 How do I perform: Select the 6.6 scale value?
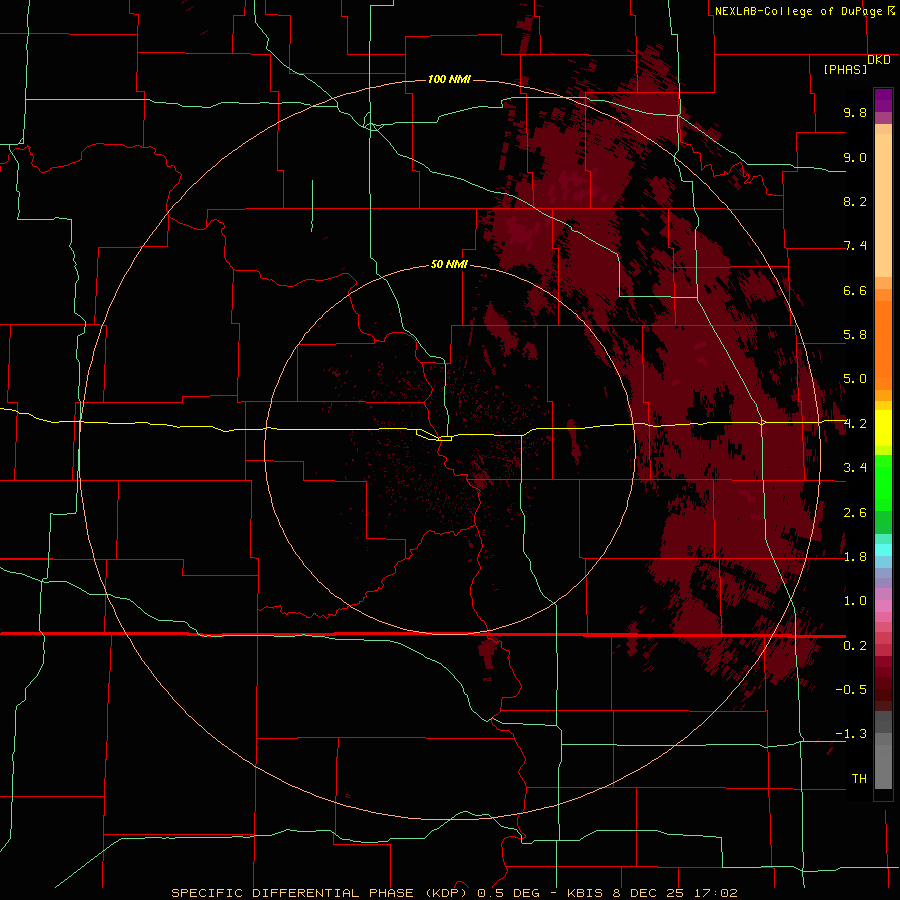(x=855, y=291)
